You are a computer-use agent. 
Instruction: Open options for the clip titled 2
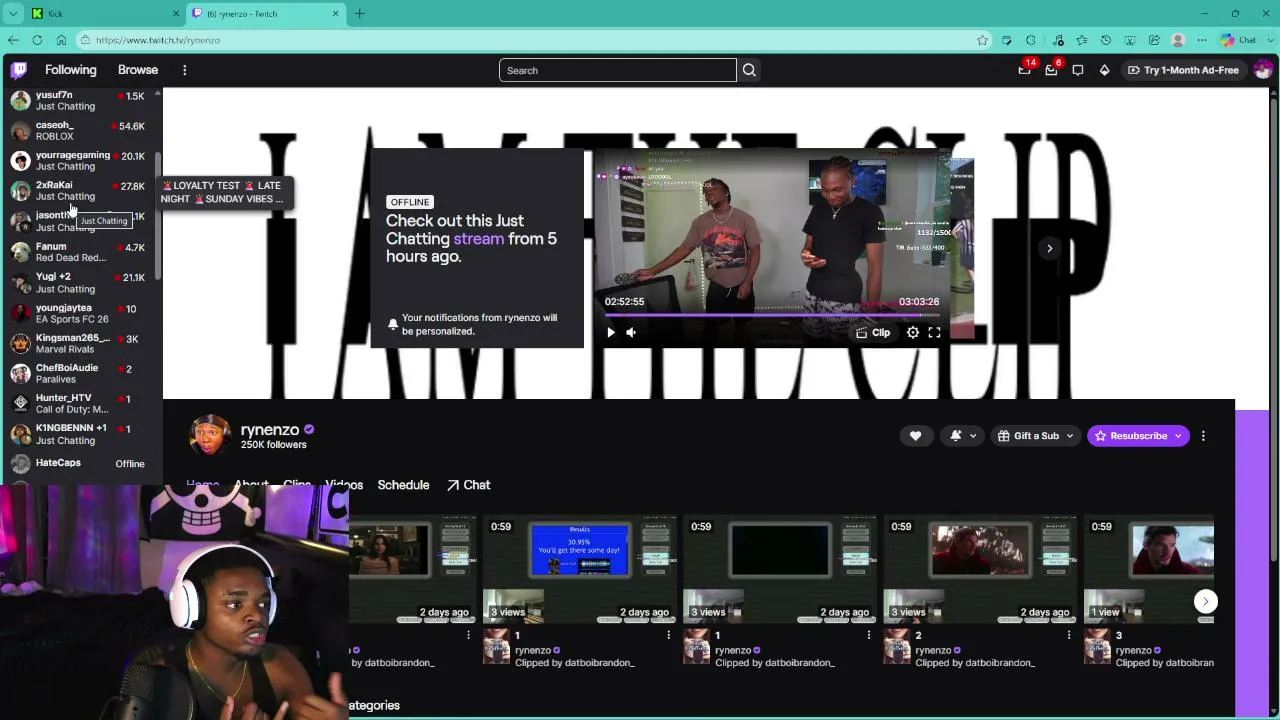[1069, 635]
